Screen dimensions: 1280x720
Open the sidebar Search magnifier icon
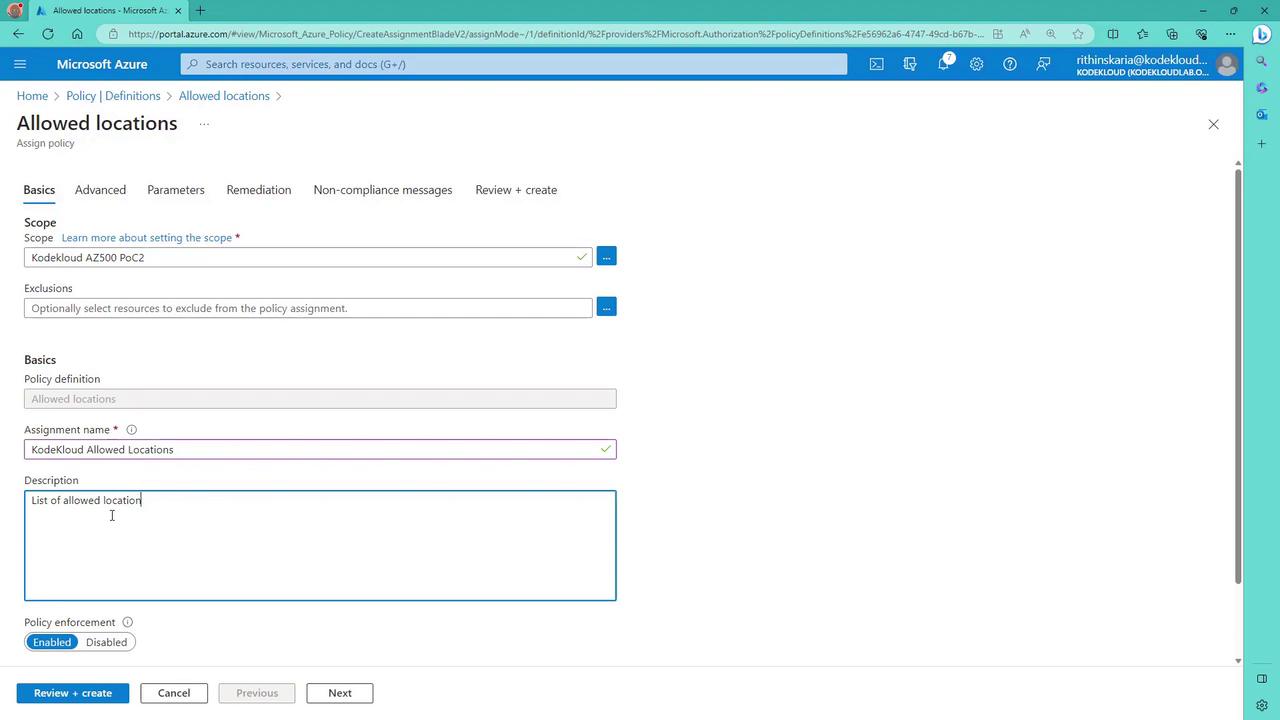coord(1262,60)
